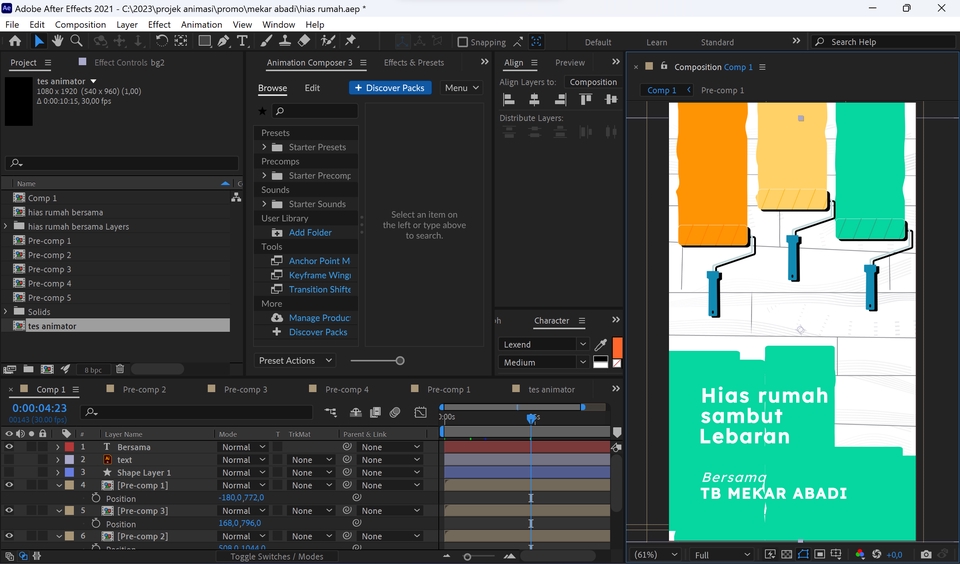Toggle the Snapping checkbox
Viewport: 960px width, 564px height.
(x=463, y=42)
